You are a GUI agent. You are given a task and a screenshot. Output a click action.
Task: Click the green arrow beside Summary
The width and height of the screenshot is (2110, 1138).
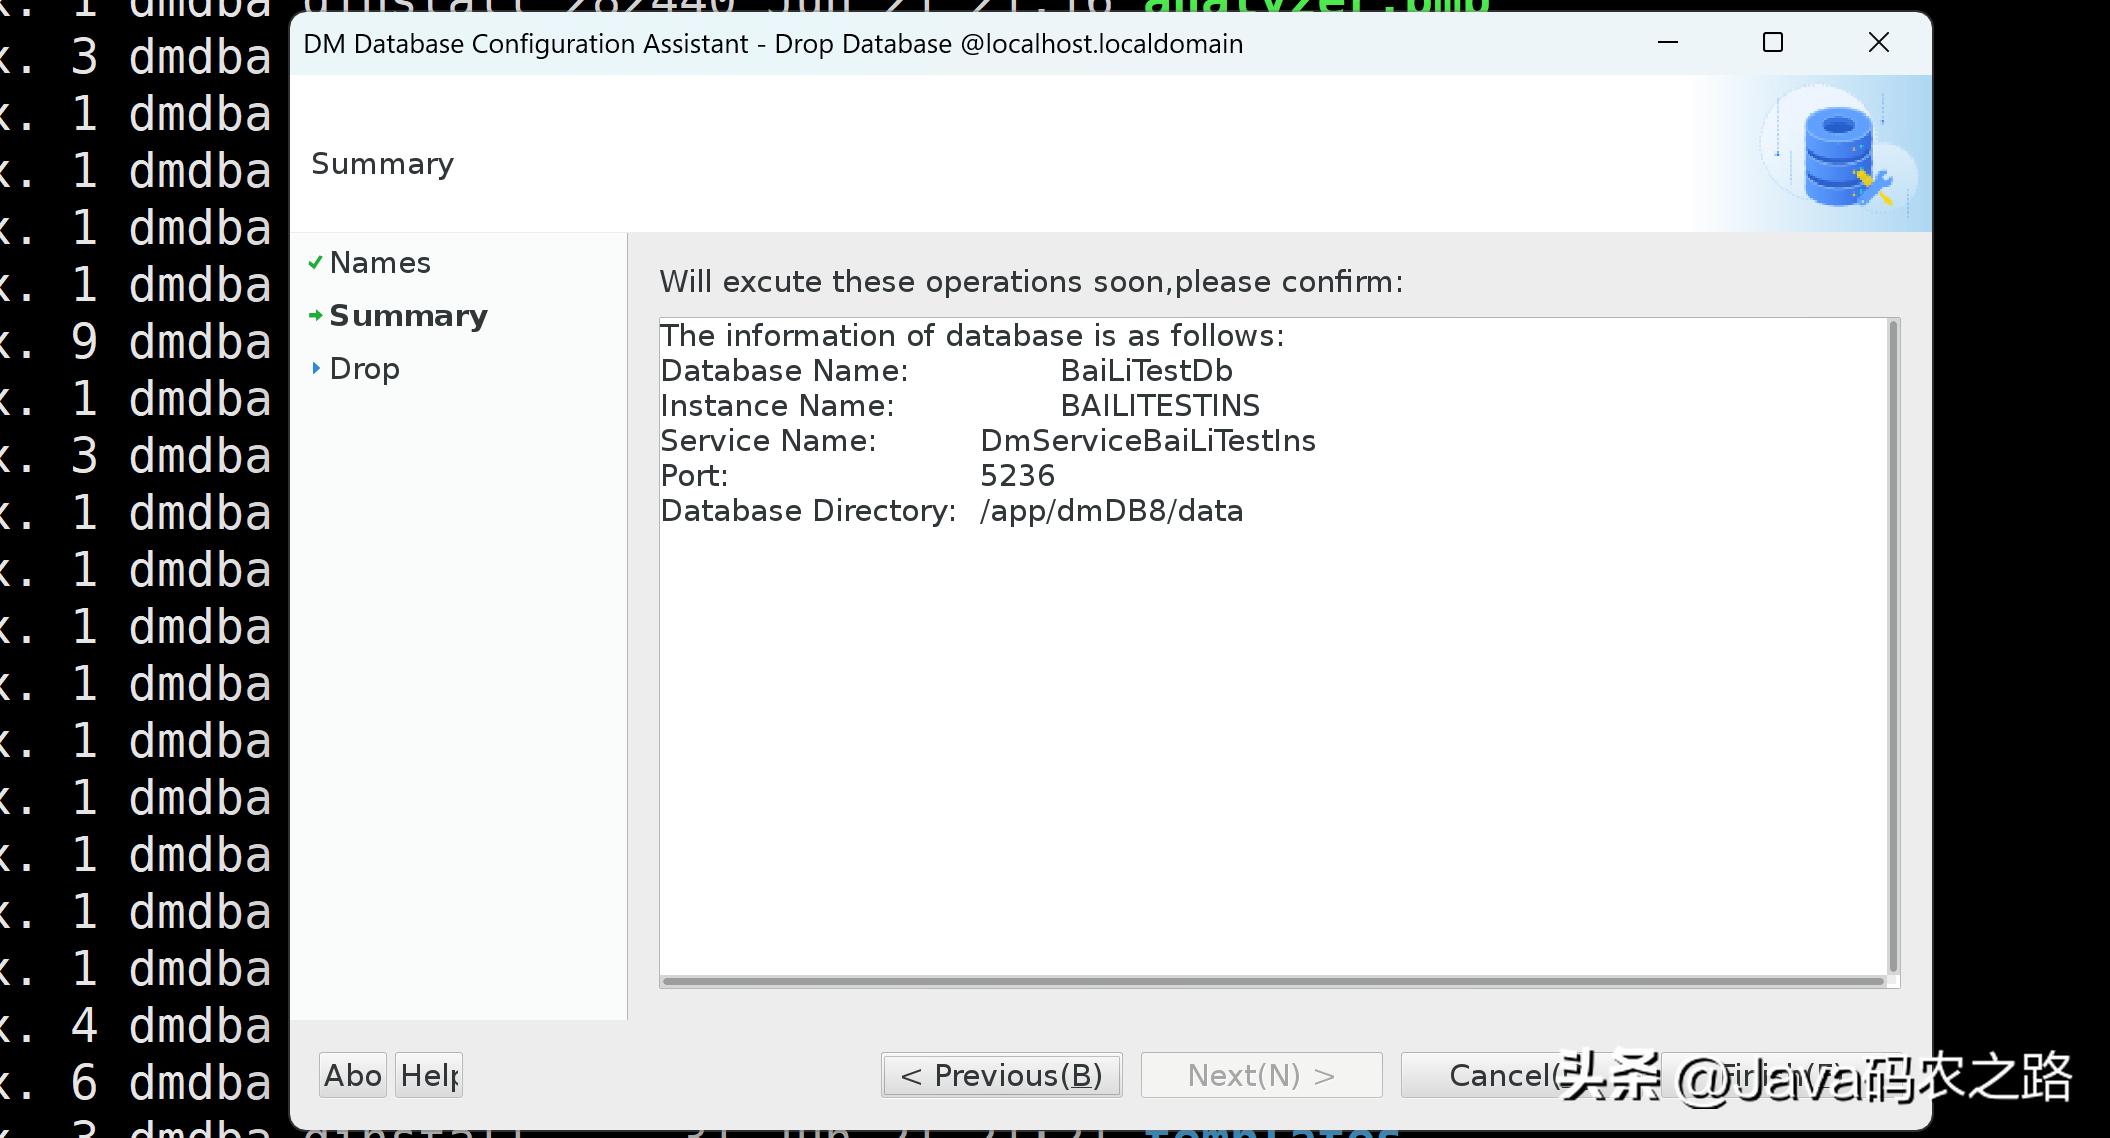[315, 316]
